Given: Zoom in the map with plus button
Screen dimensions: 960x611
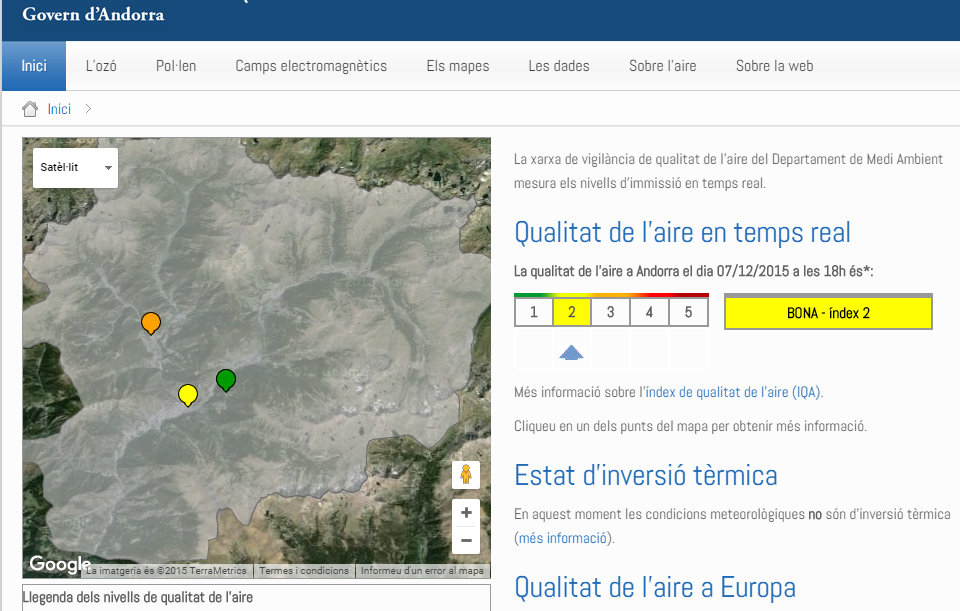Looking at the screenshot, I should point(466,512).
